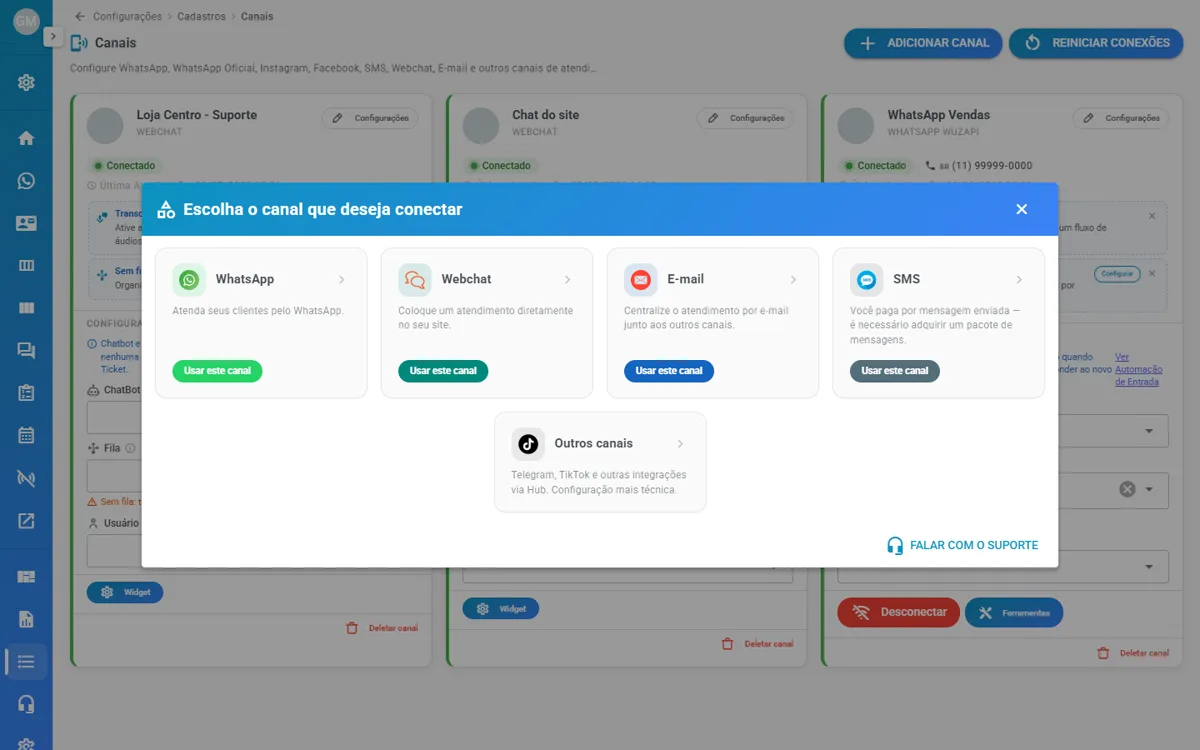This screenshot has width=1200, height=750.
Task: Open the dropdown arrow beside the clear X
Action: (1150, 490)
